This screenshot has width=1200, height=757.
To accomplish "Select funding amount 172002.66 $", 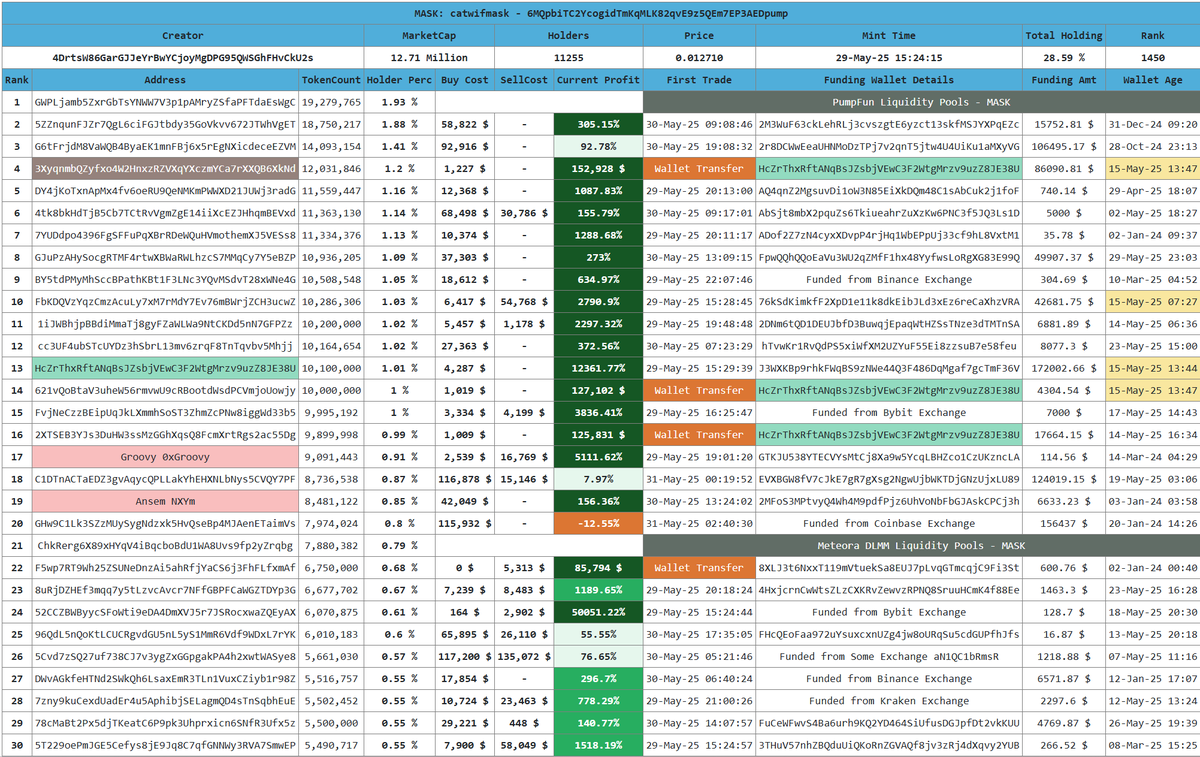I will [x=1063, y=368].
